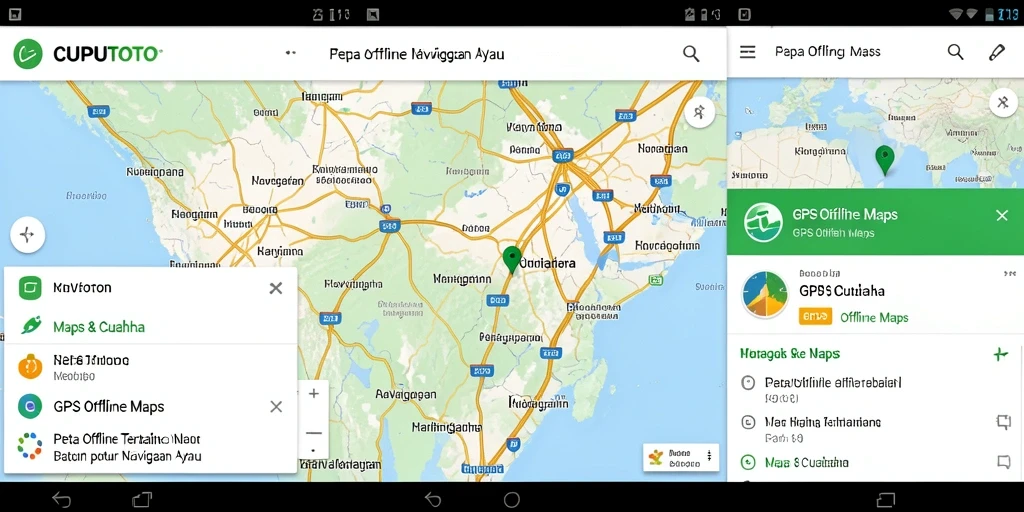
Task: Open the hamburger menu in the right panel
Action: pyautogui.click(x=747, y=52)
